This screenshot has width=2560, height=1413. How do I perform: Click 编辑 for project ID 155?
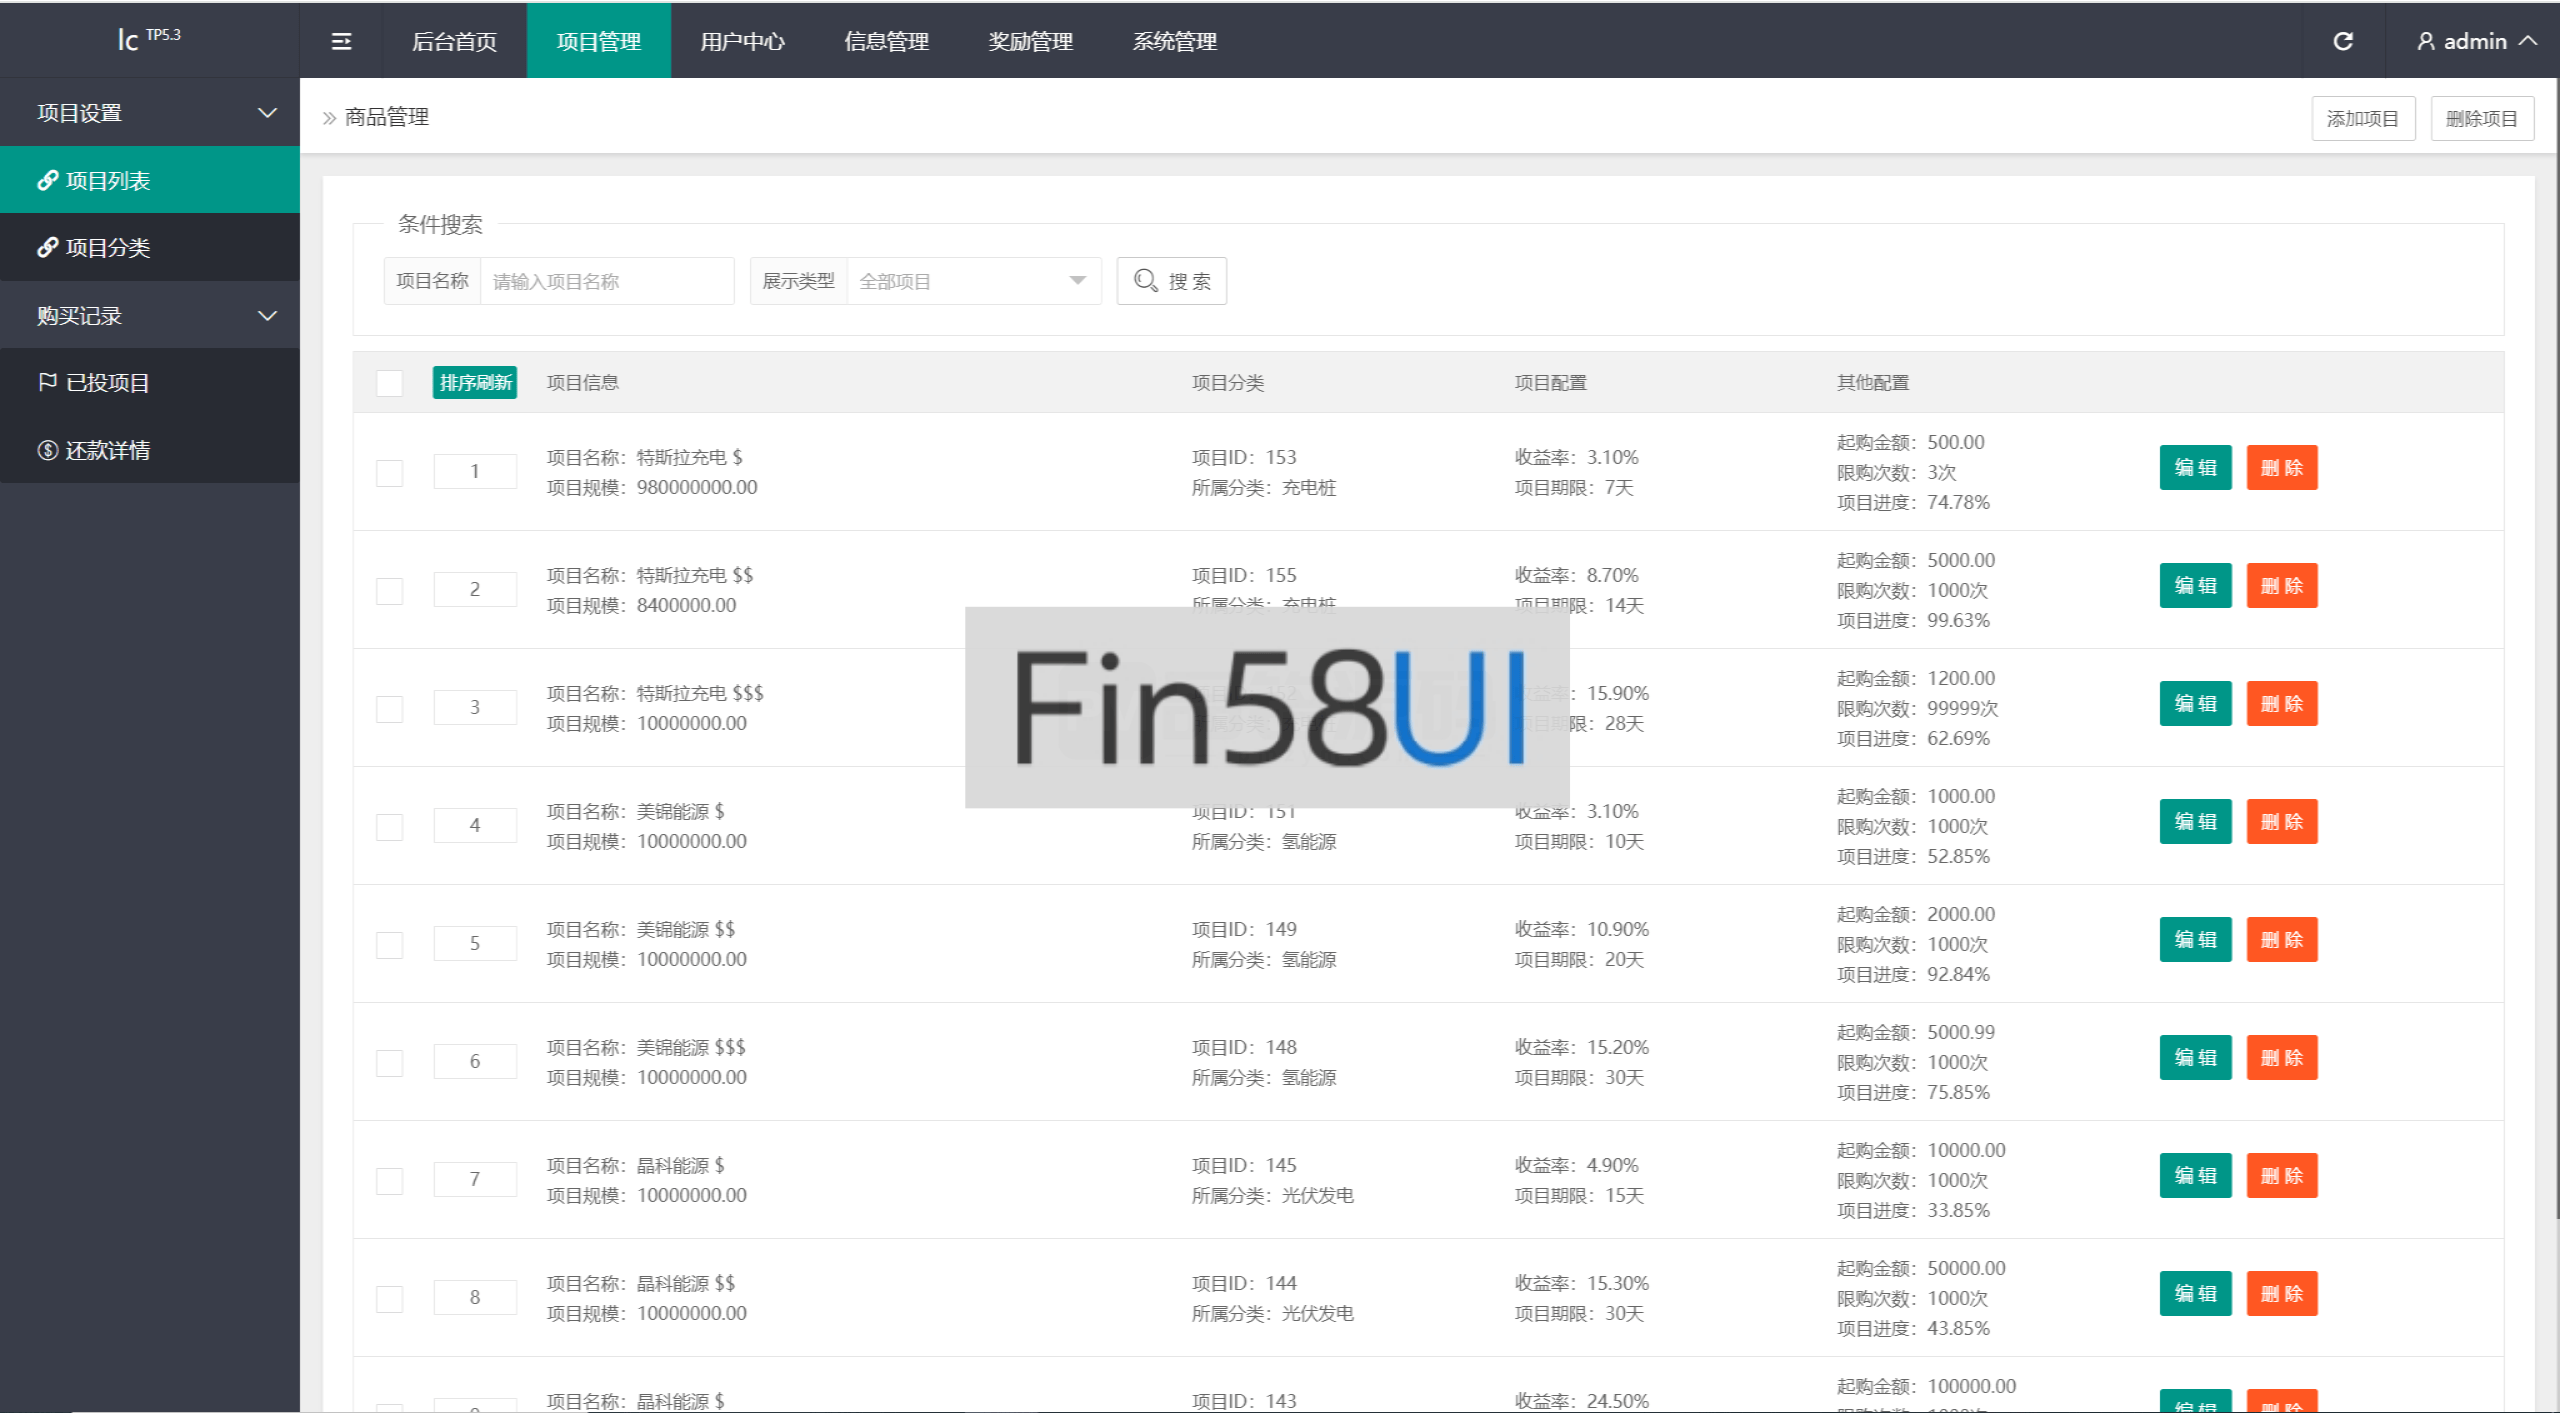(2195, 586)
